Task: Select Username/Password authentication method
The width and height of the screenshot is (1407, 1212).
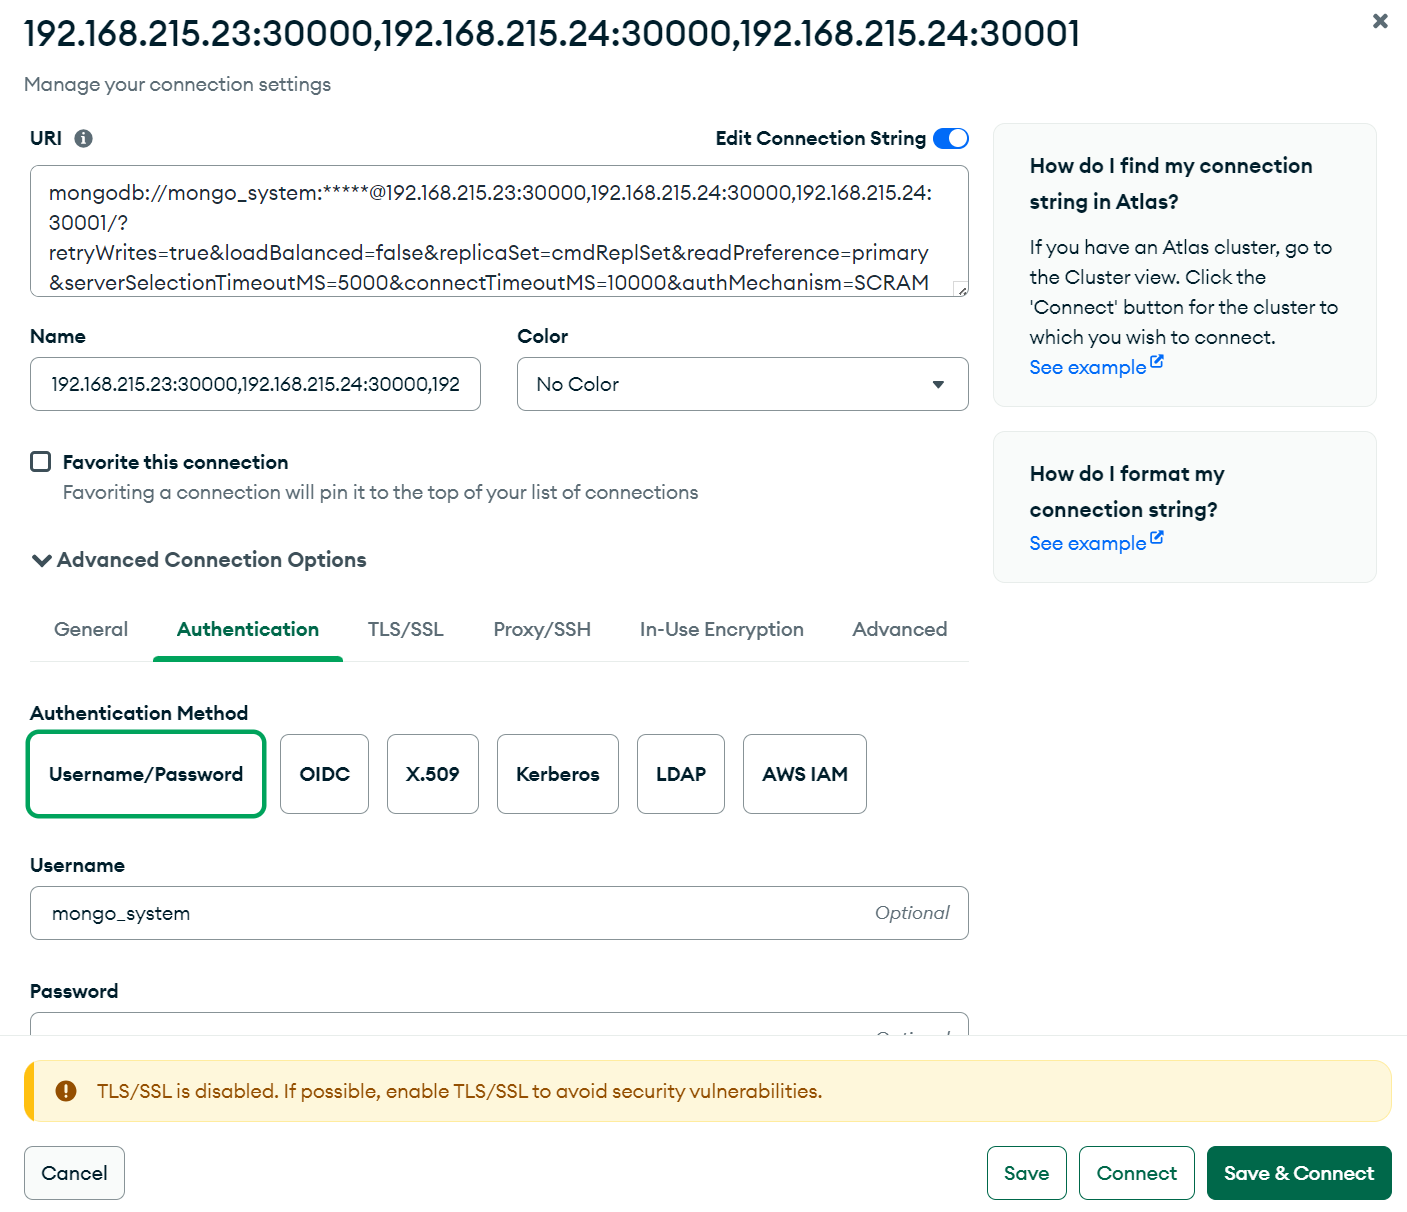Action: (146, 774)
